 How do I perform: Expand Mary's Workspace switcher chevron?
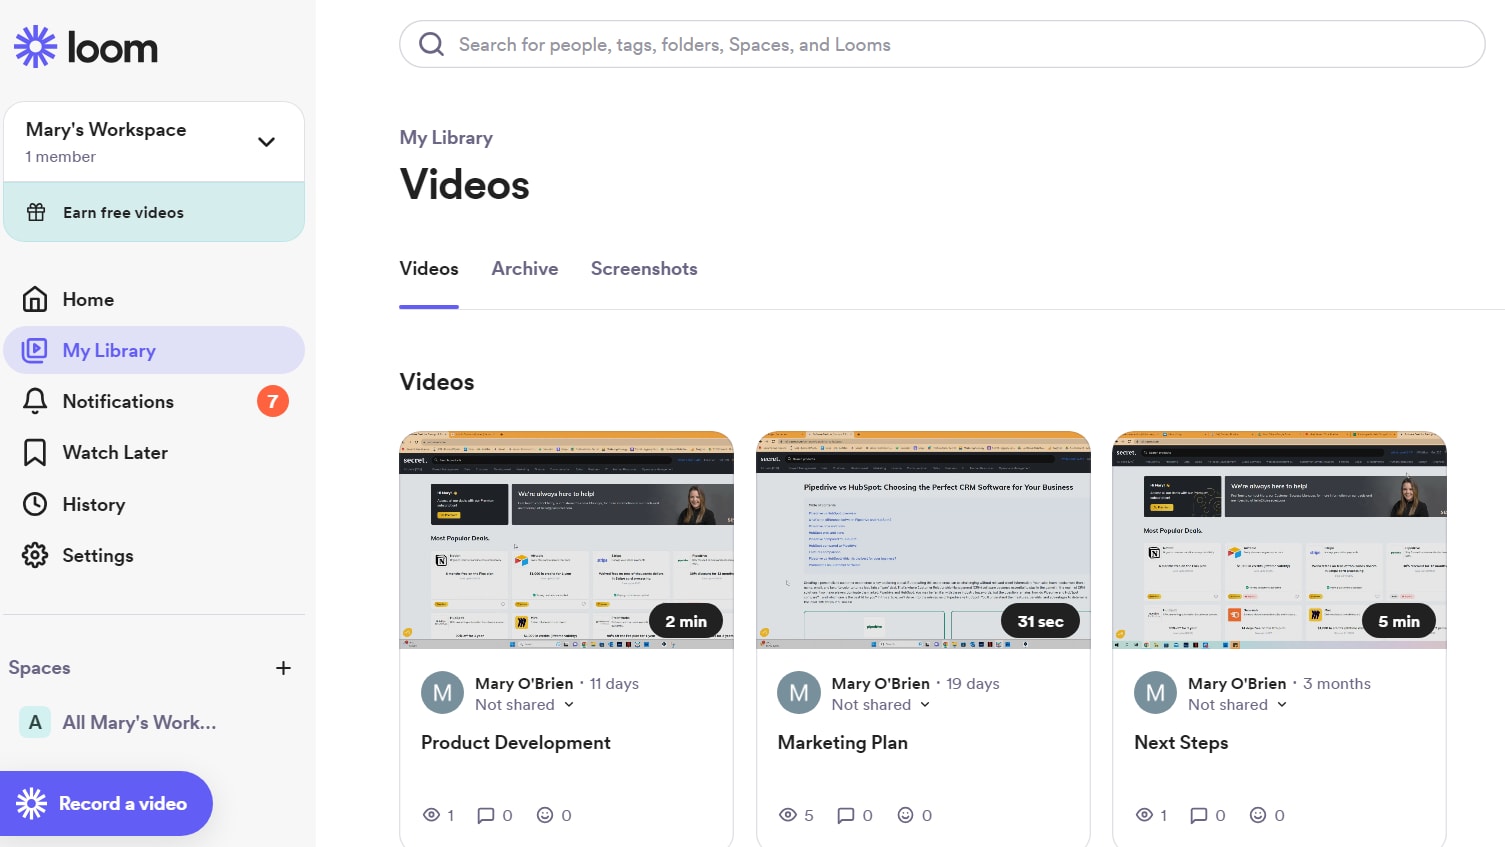(x=266, y=142)
